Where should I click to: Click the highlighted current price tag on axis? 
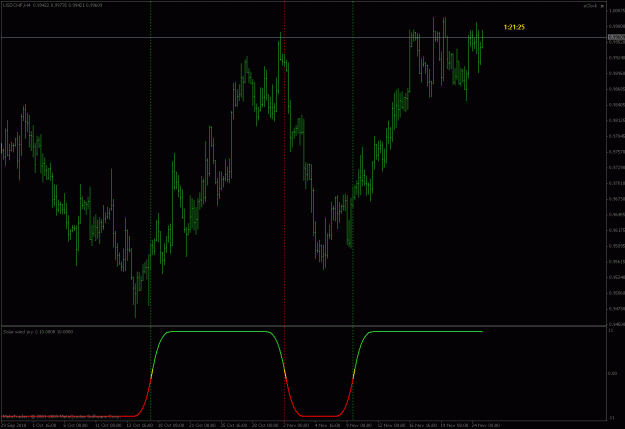click(x=616, y=37)
